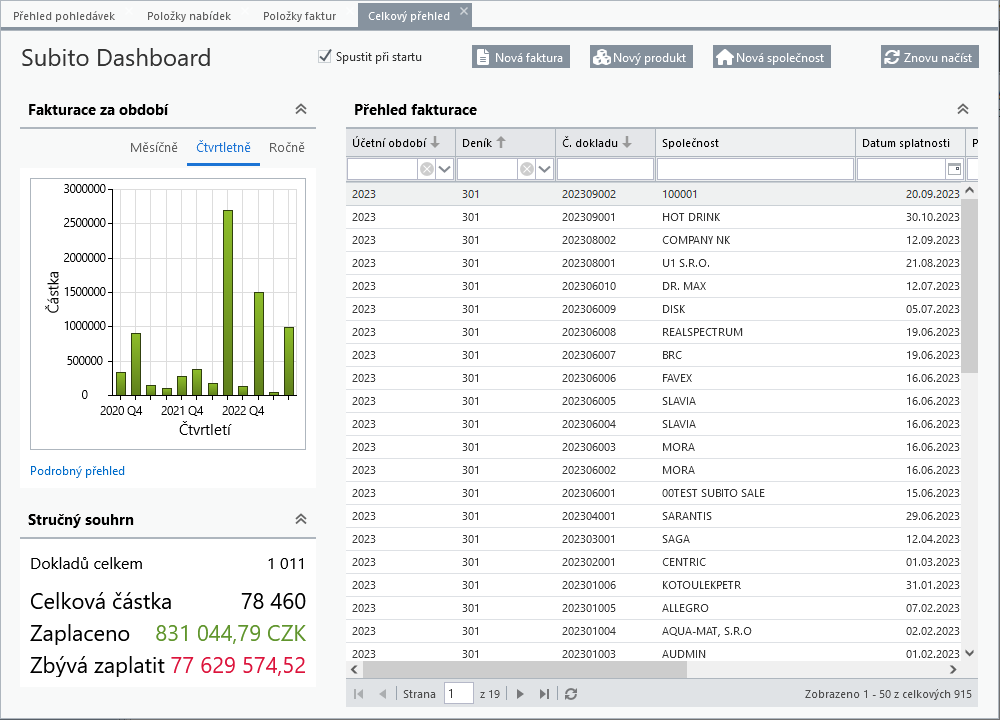
Task: Switch to the Položky faktur tab
Action: 299,16
